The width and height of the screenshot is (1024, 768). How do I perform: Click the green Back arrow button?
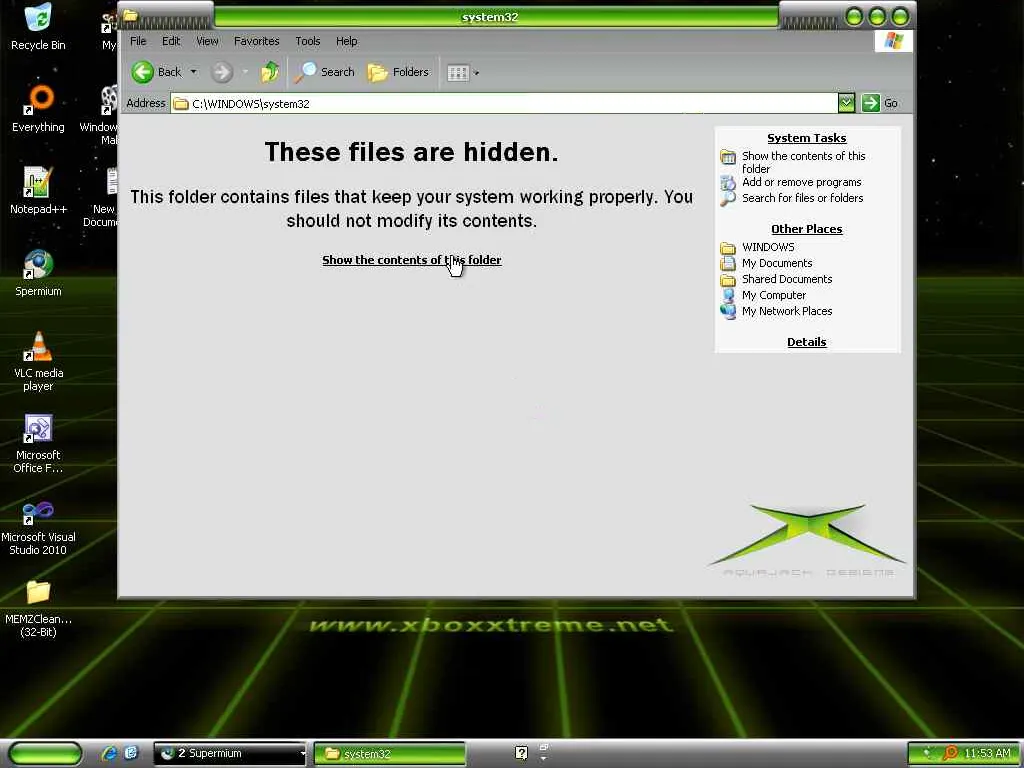pos(142,72)
